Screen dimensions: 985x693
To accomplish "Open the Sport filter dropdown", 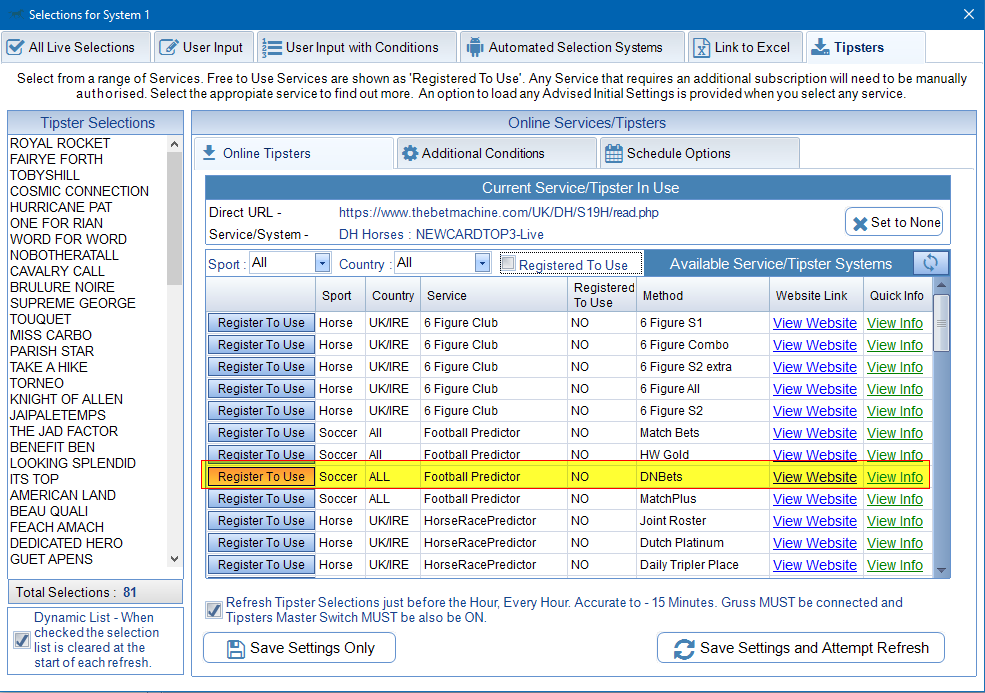I will (322, 263).
